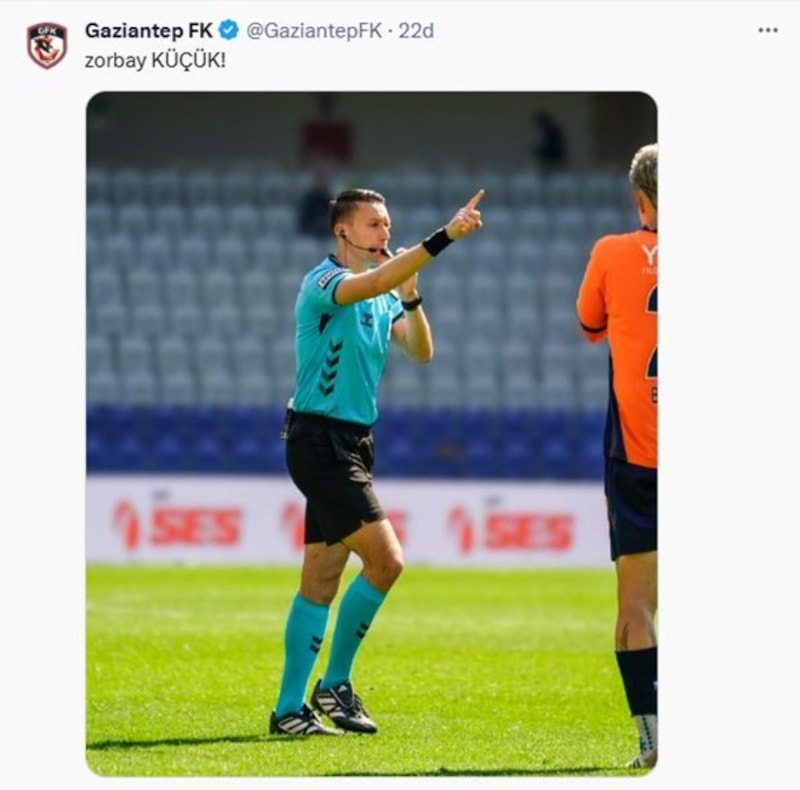Open the Gaziantep FK display name link
Screen dimensions: 800x790
(x=149, y=31)
